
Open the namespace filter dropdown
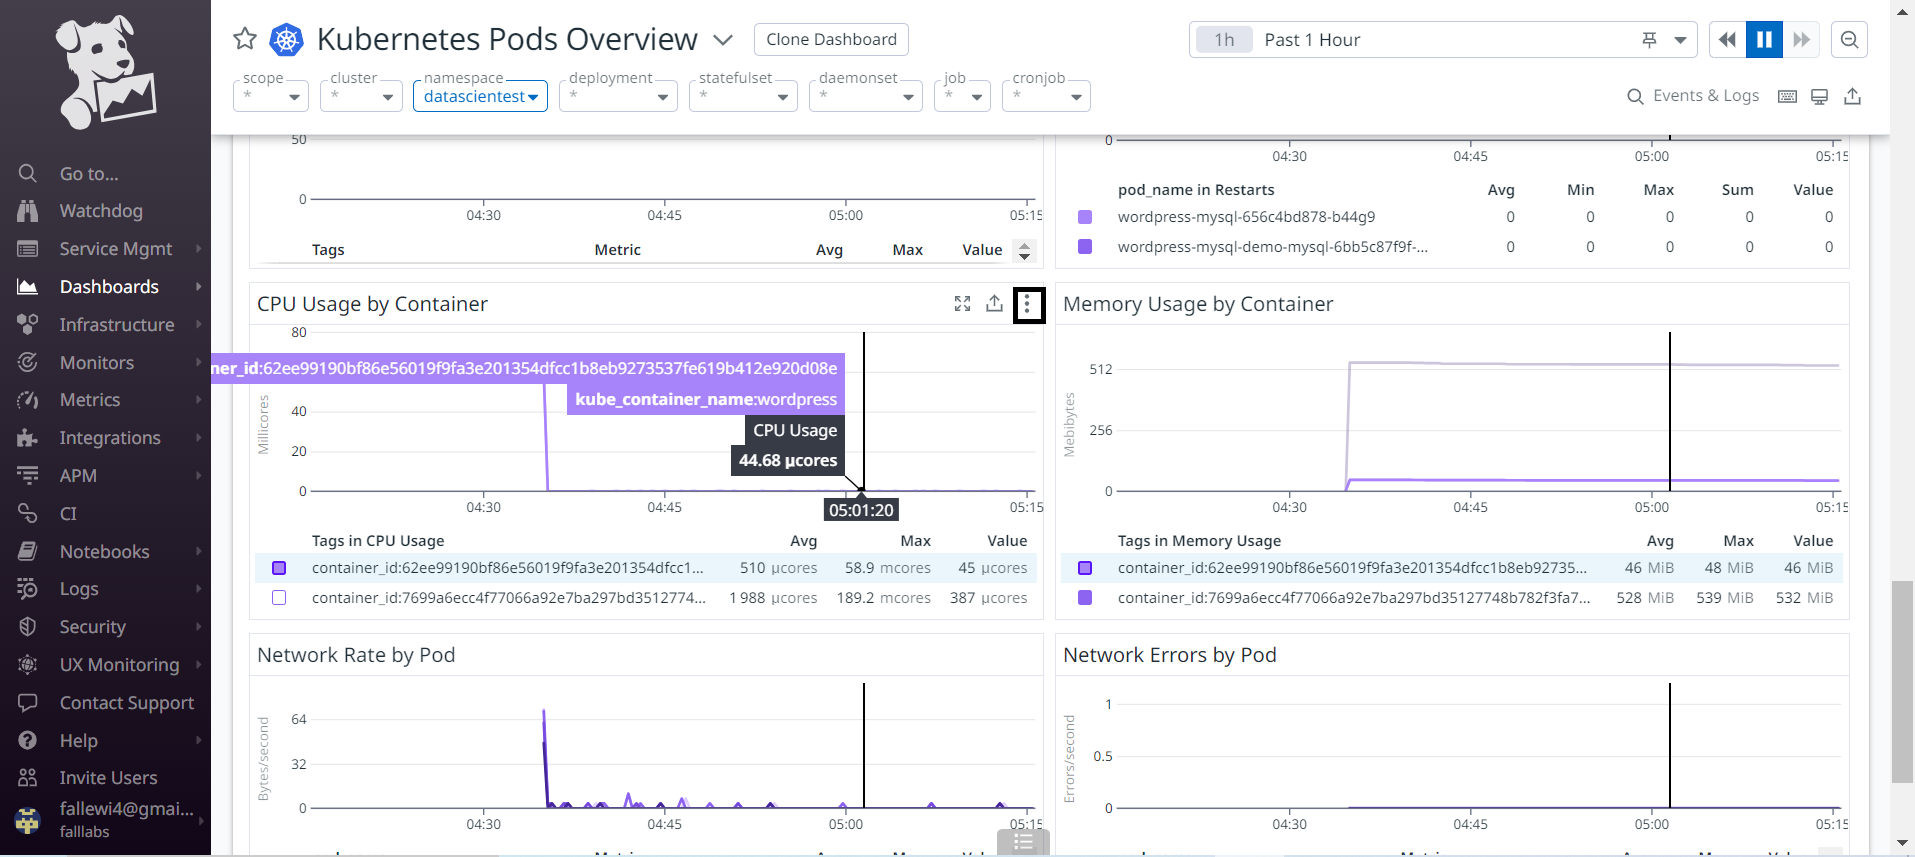click(480, 97)
